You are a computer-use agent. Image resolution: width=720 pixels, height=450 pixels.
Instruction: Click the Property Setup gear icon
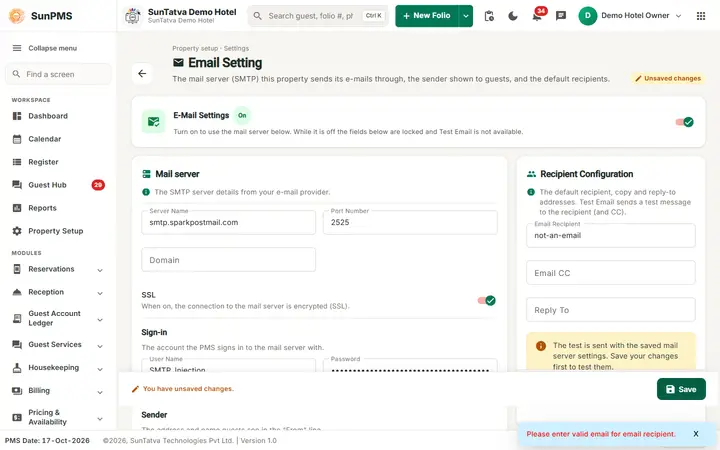[17, 231]
